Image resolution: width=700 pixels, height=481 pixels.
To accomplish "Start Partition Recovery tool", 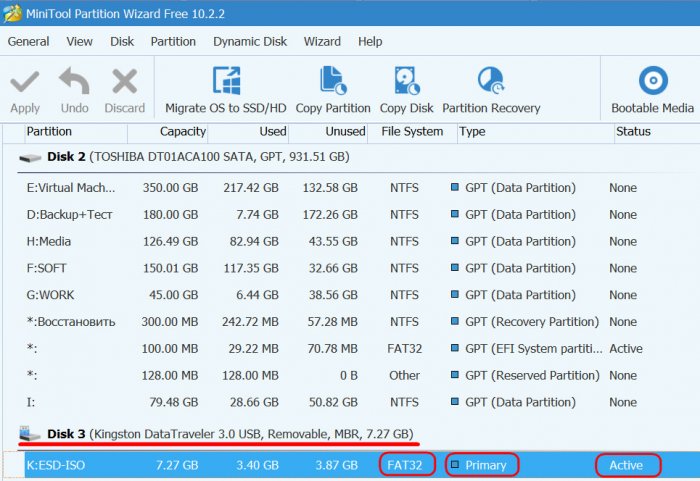I will pyautogui.click(x=491, y=90).
